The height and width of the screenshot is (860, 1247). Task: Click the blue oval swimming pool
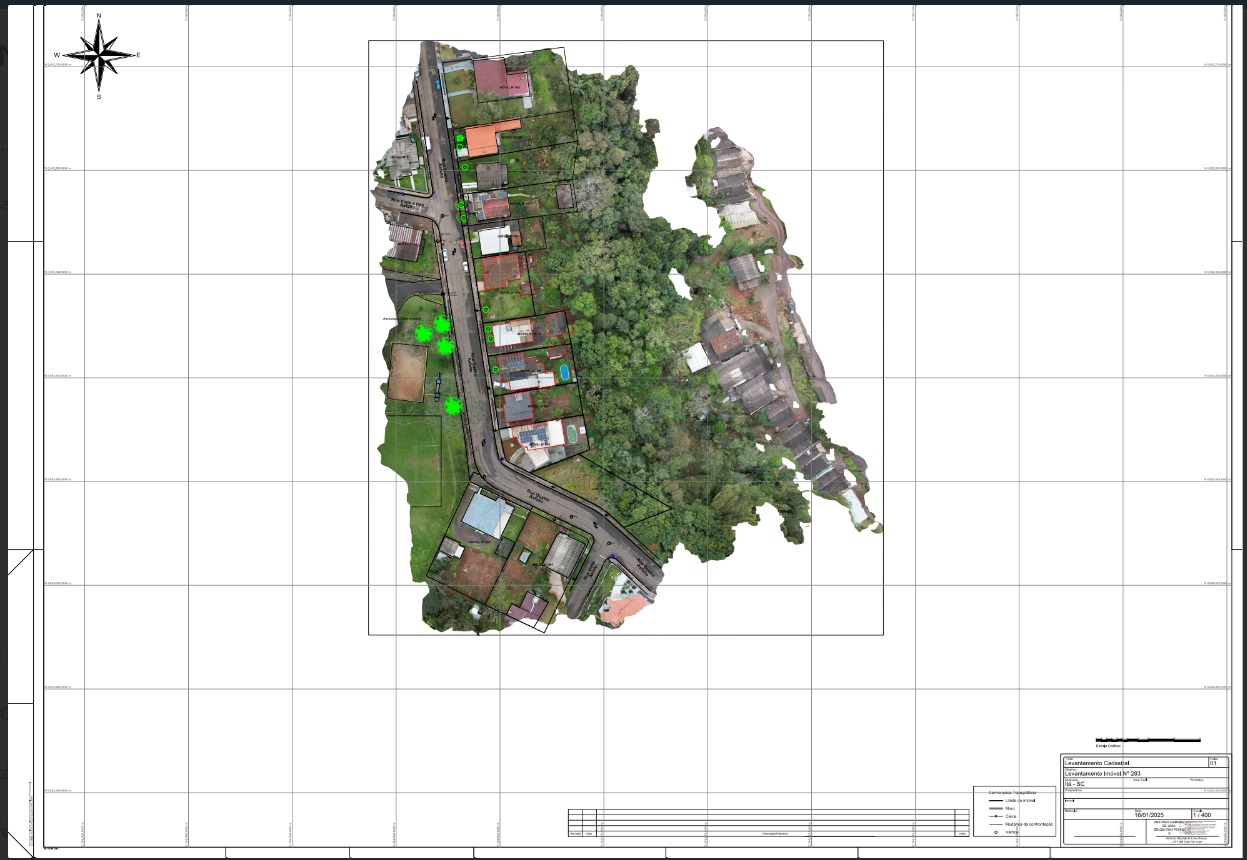click(x=564, y=372)
